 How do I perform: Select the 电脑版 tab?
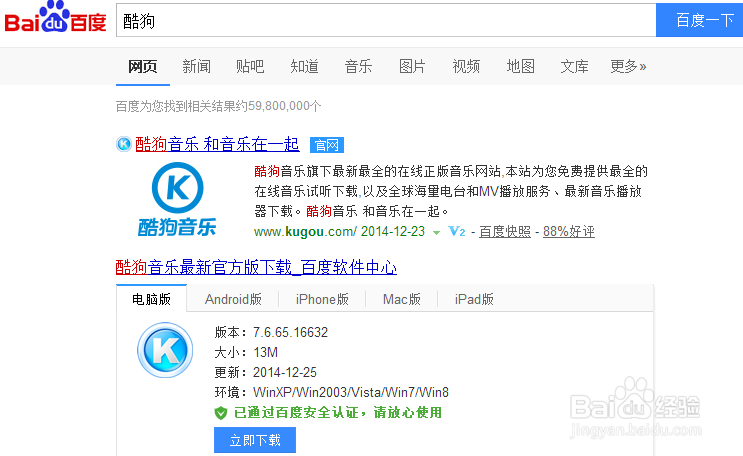pyautogui.click(x=152, y=299)
